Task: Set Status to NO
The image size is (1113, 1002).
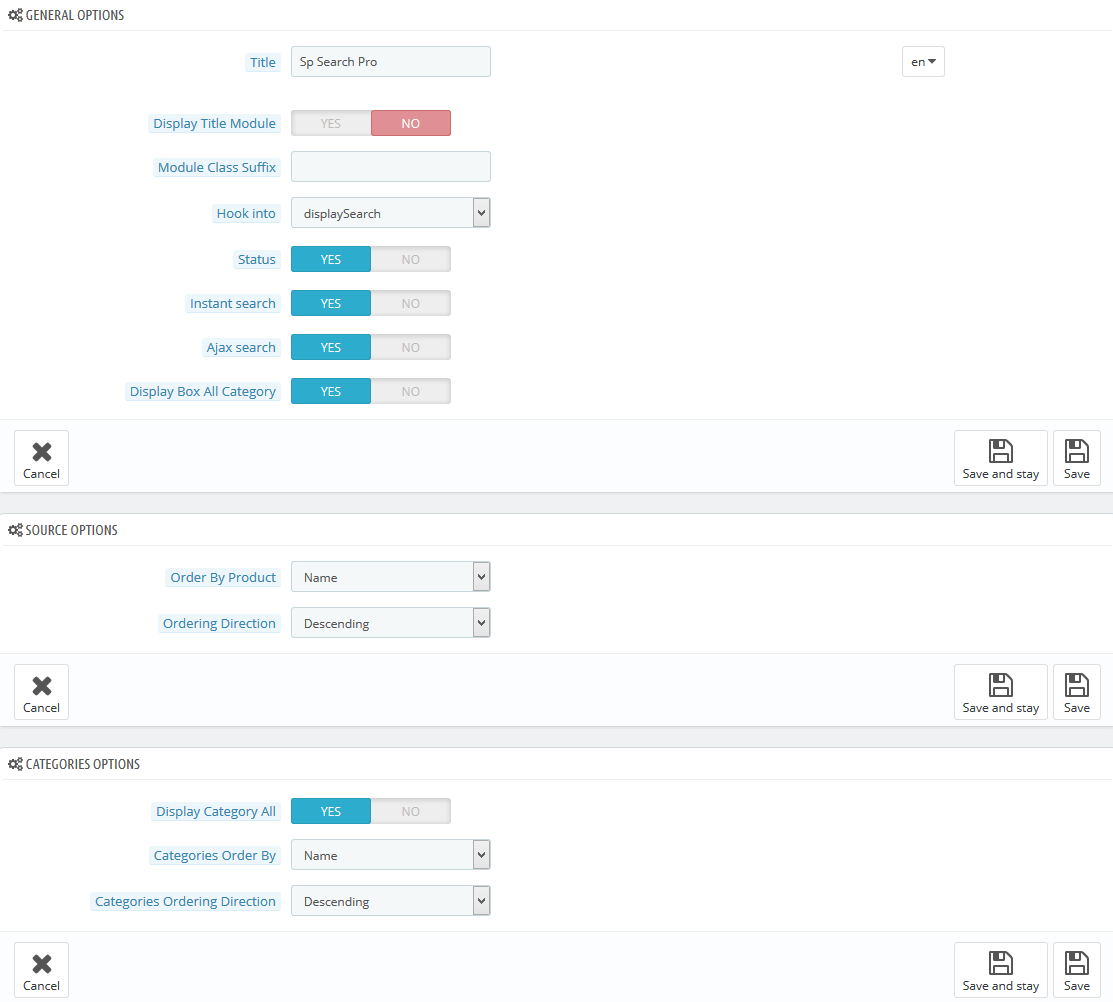Action: pos(410,260)
